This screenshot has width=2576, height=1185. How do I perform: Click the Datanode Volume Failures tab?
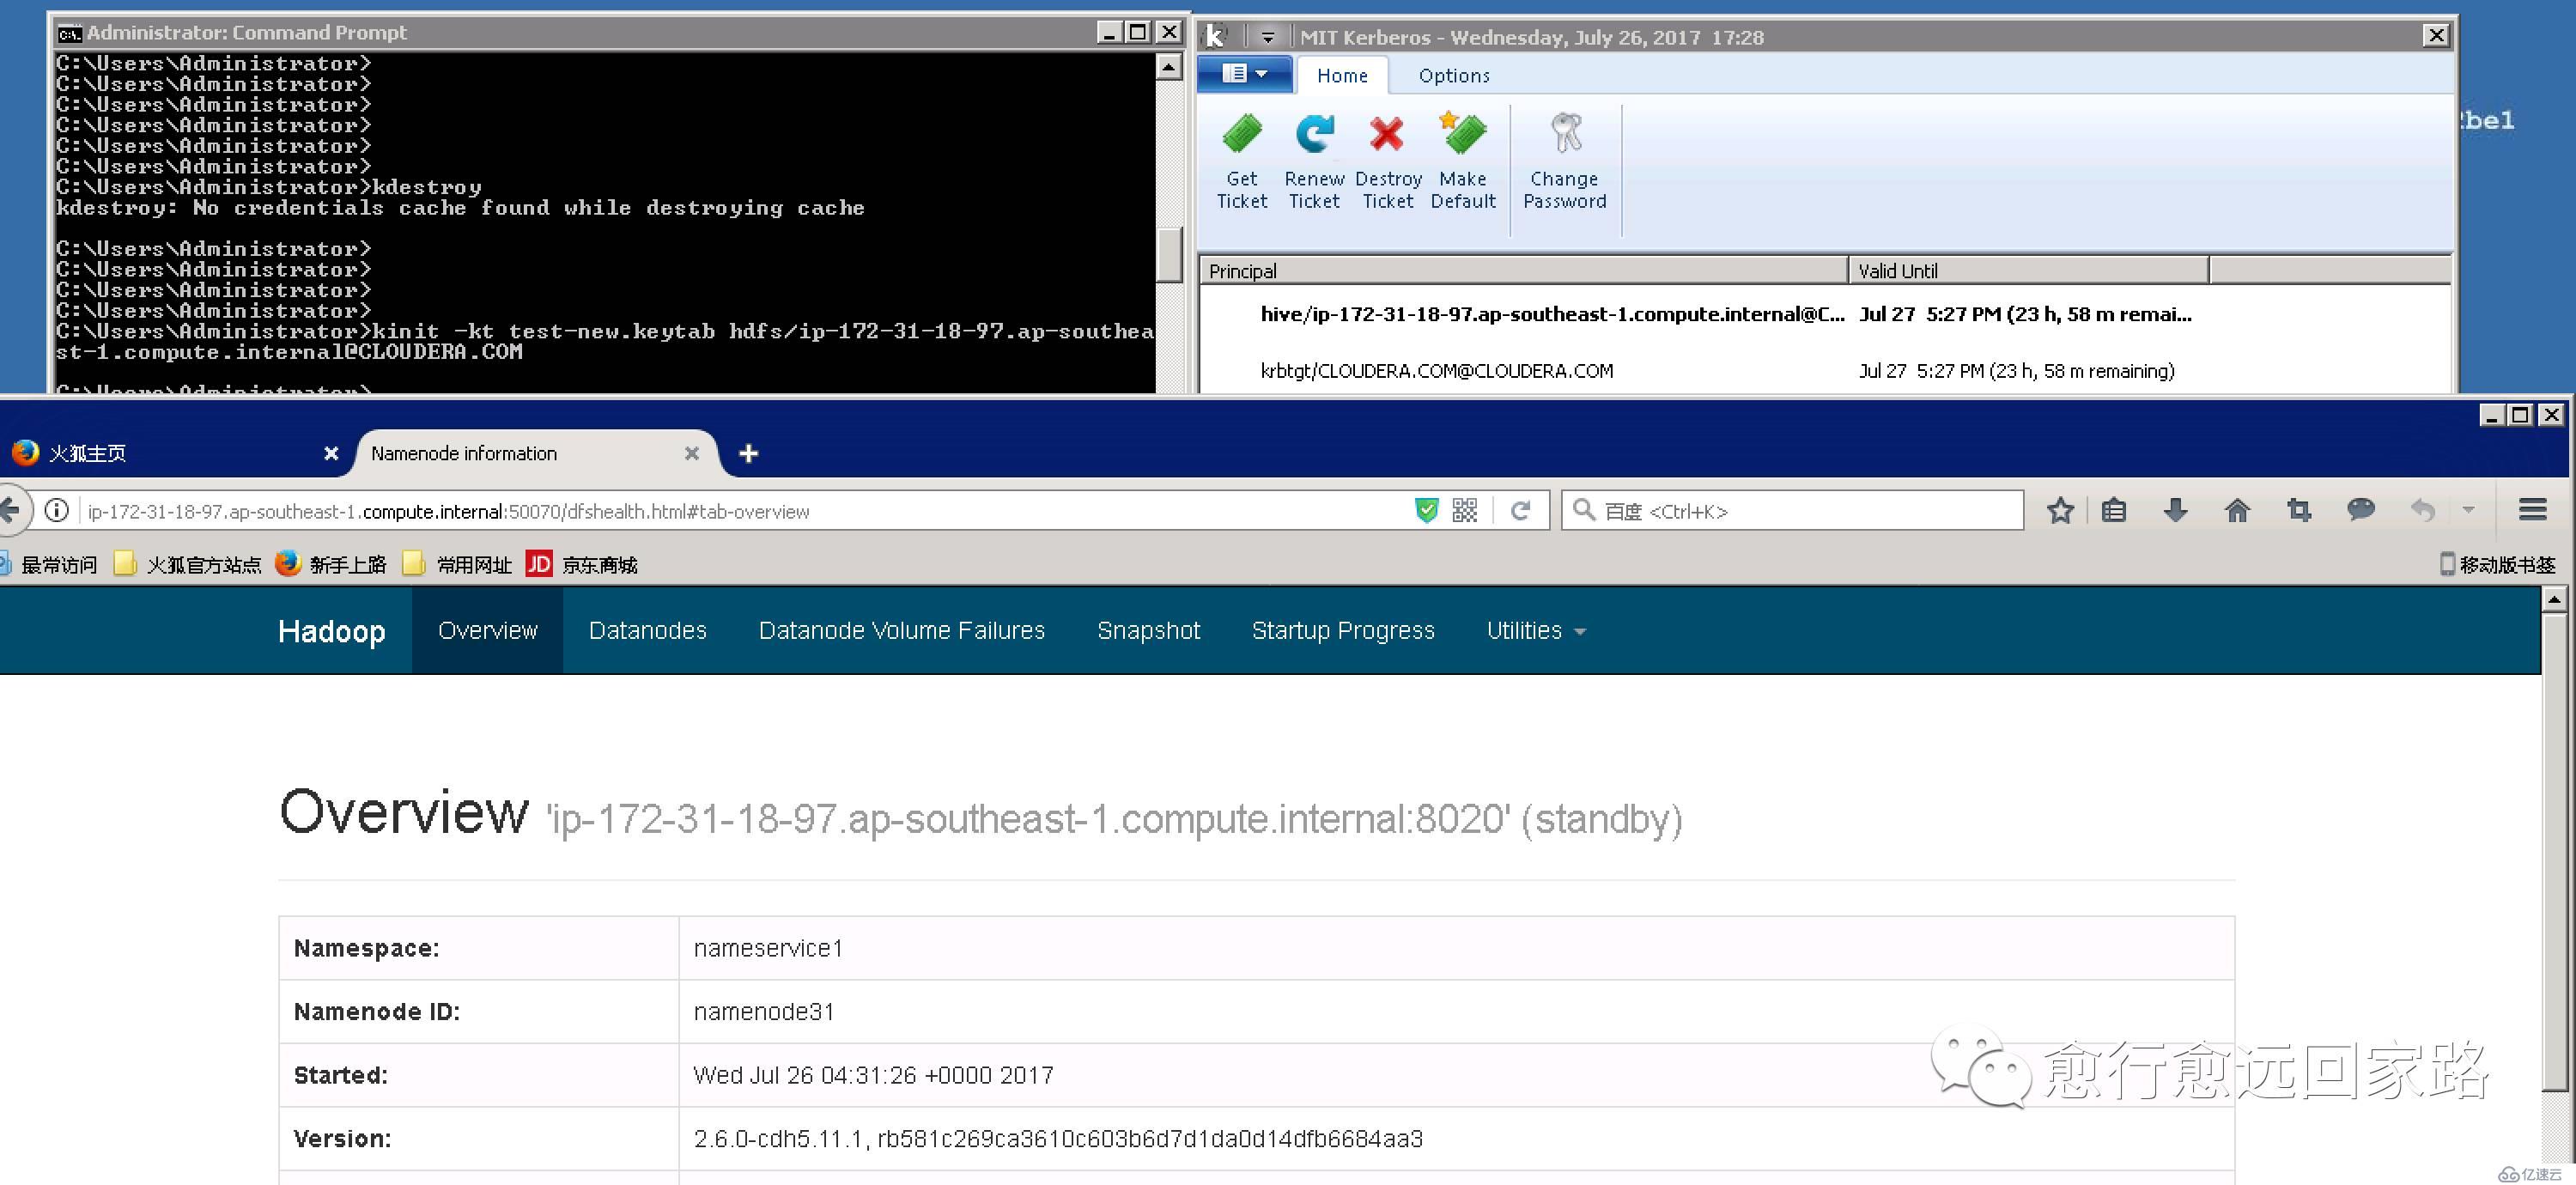[902, 629]
